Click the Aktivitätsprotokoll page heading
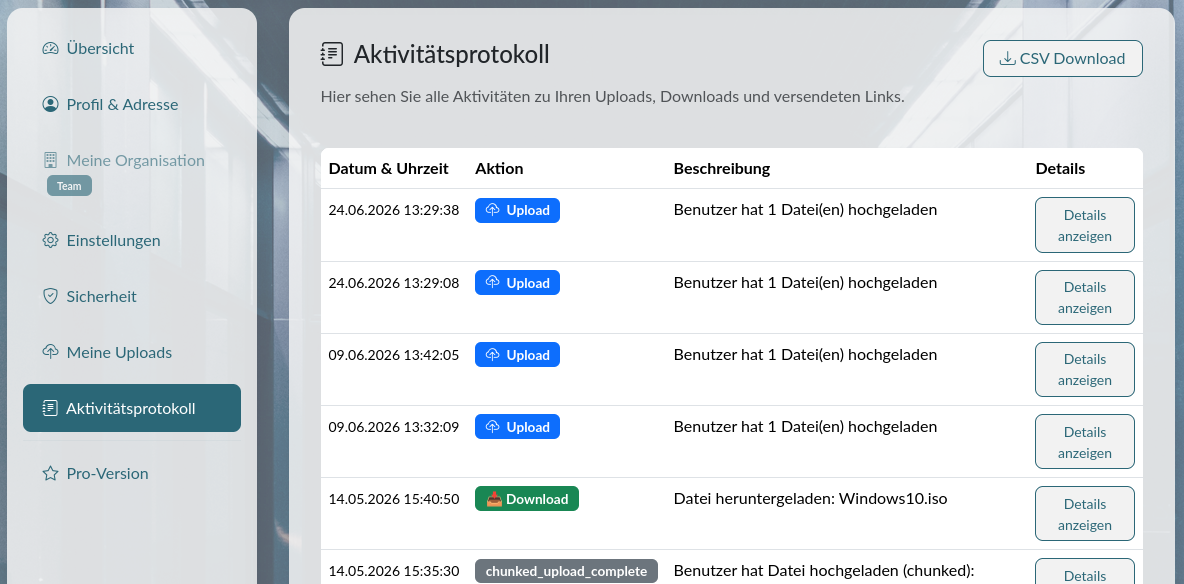 (452, 55)
